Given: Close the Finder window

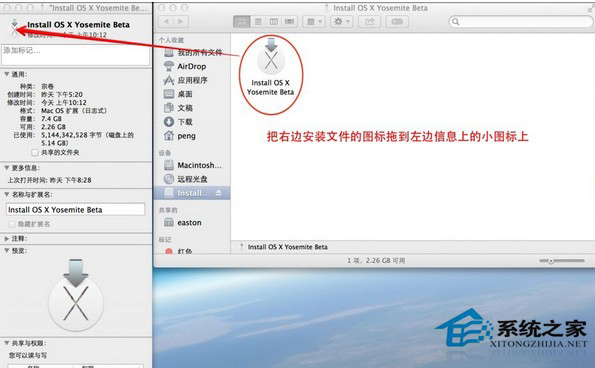Looking at the screenshot, I should (x=161, y=8).
